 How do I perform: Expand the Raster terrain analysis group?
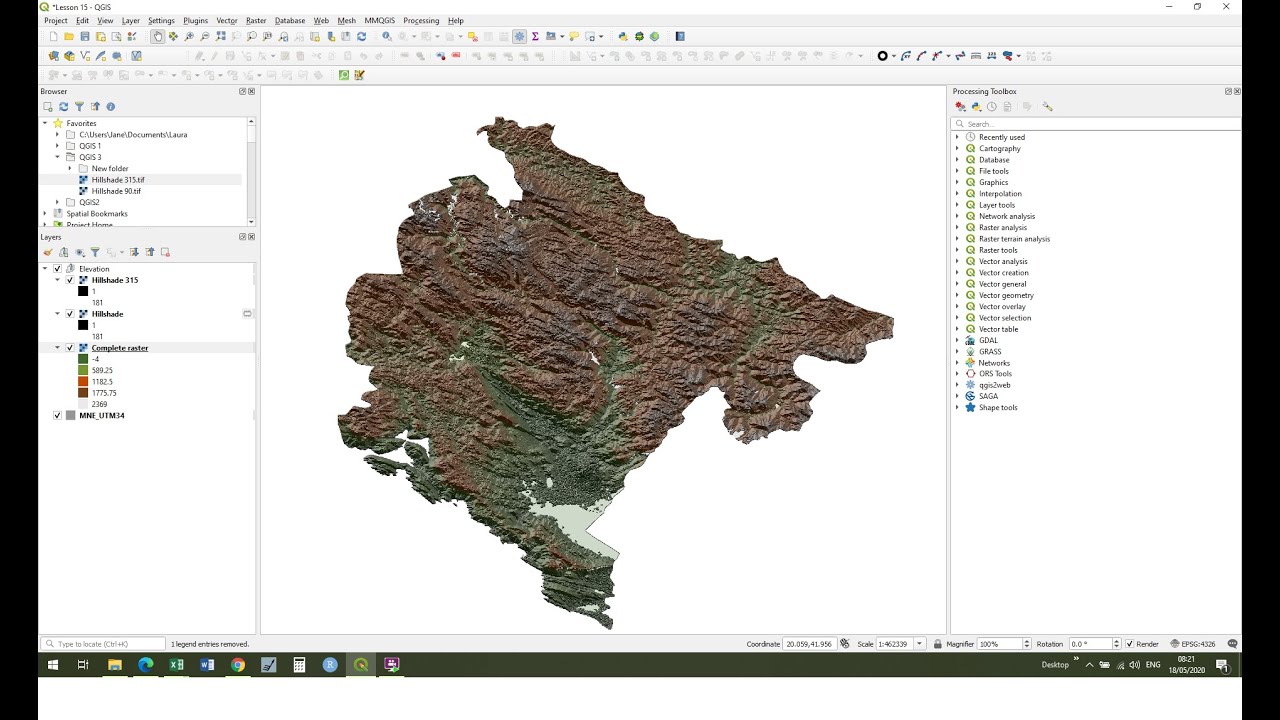point(957,239)
